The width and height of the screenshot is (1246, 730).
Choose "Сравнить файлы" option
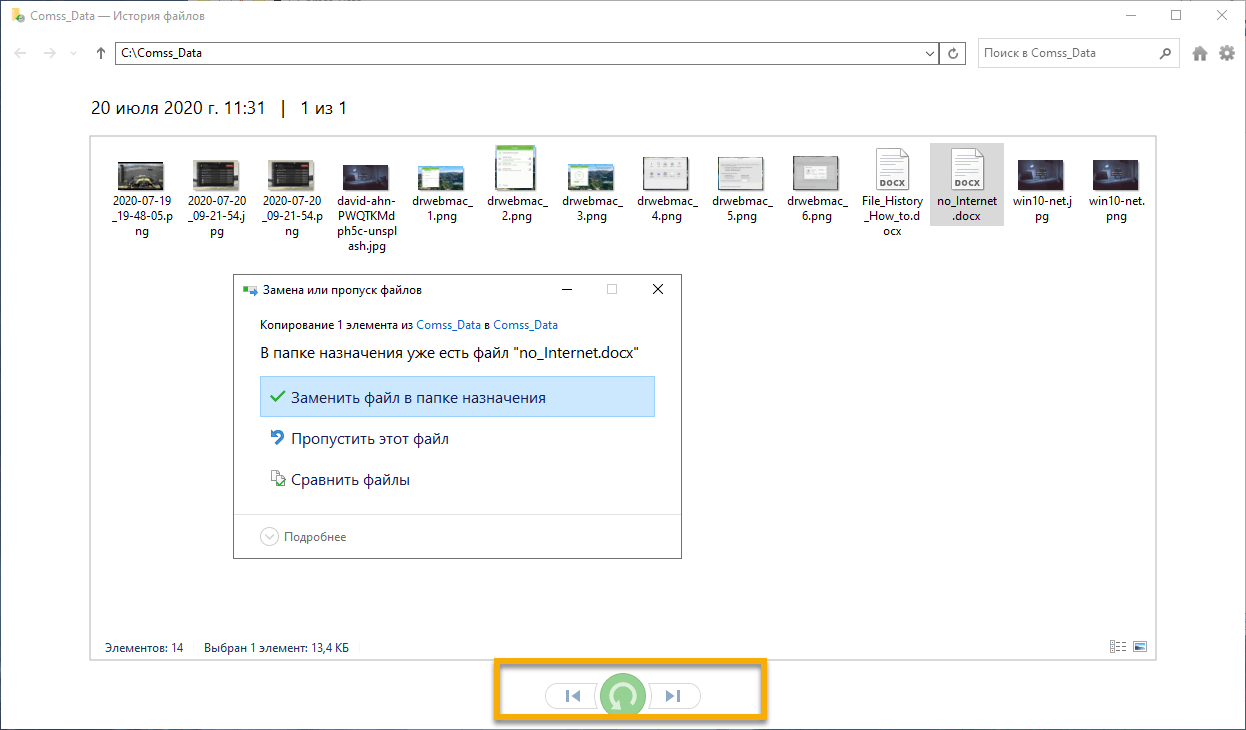coord(457,480)
